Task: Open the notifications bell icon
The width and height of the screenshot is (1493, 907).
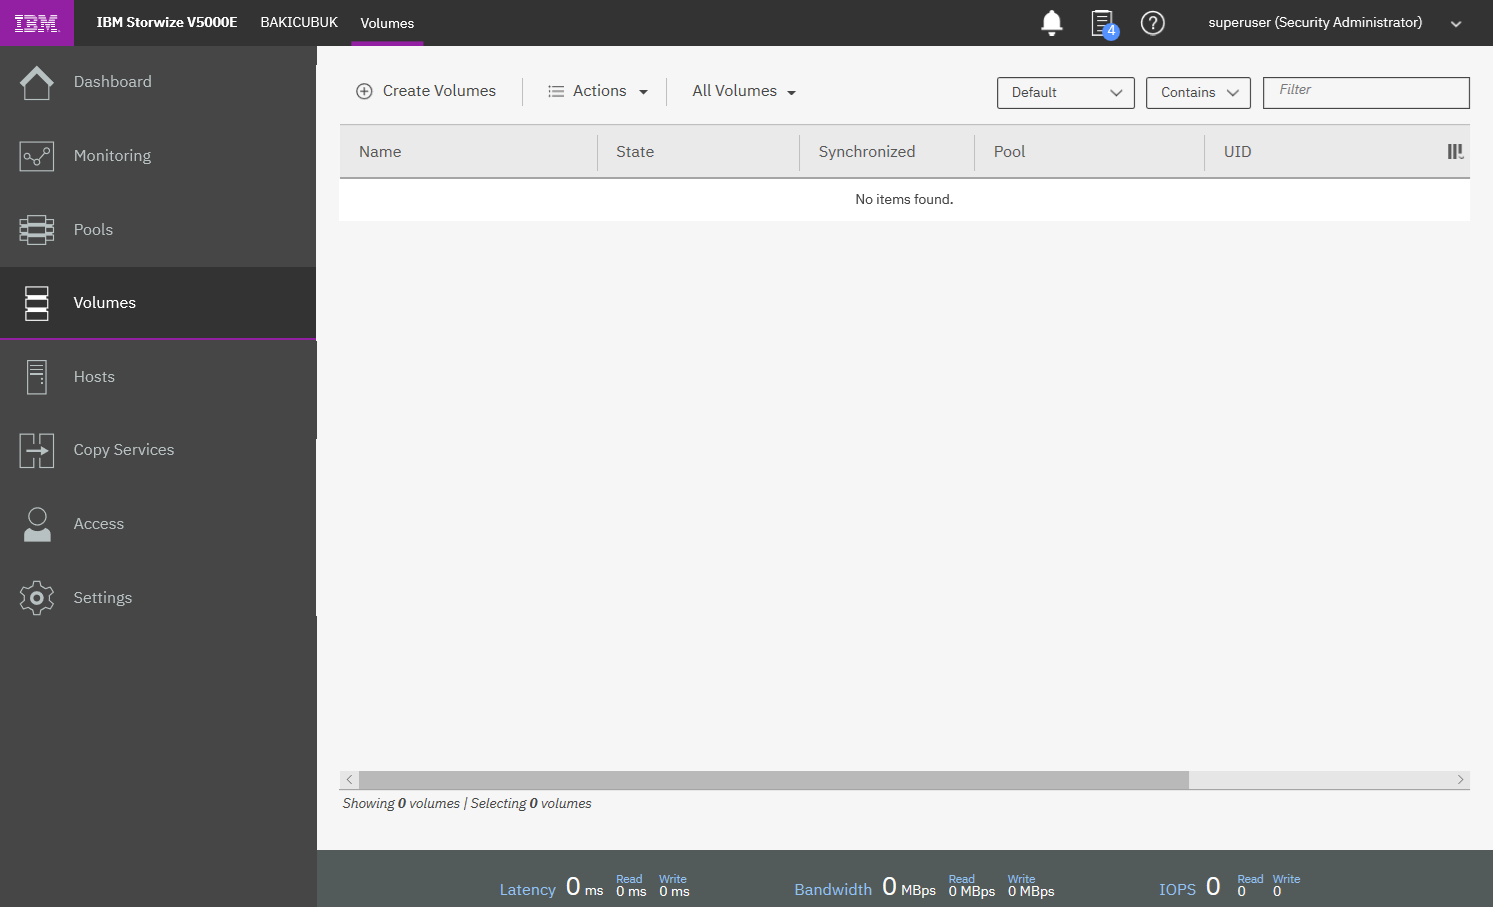Action: point(1051,23)
